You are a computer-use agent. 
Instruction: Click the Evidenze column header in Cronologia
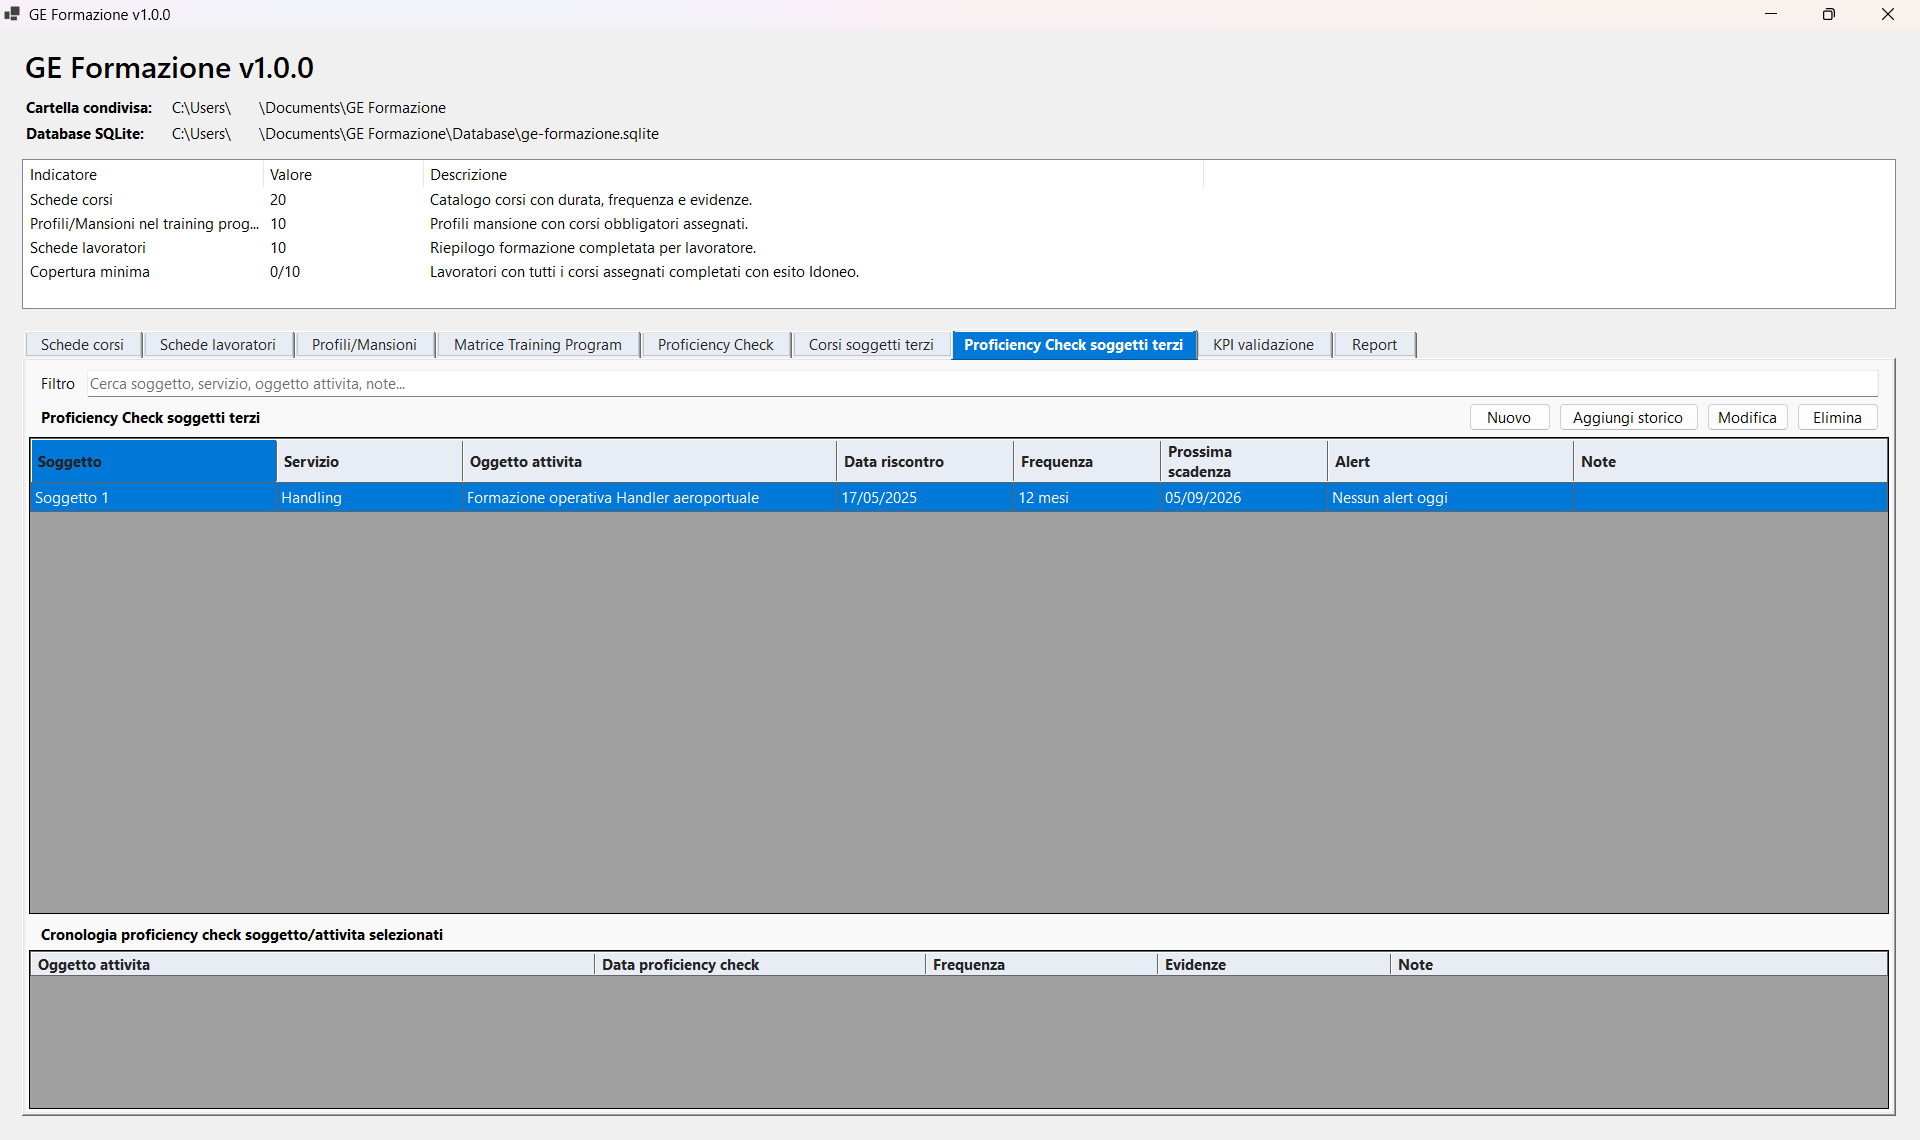(1274, 965)
